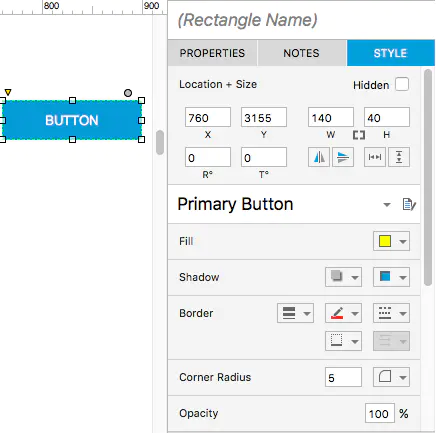Flip the widget horizontally
The width and height of the screenshot is (436, 433).
[x=319, y=157]
